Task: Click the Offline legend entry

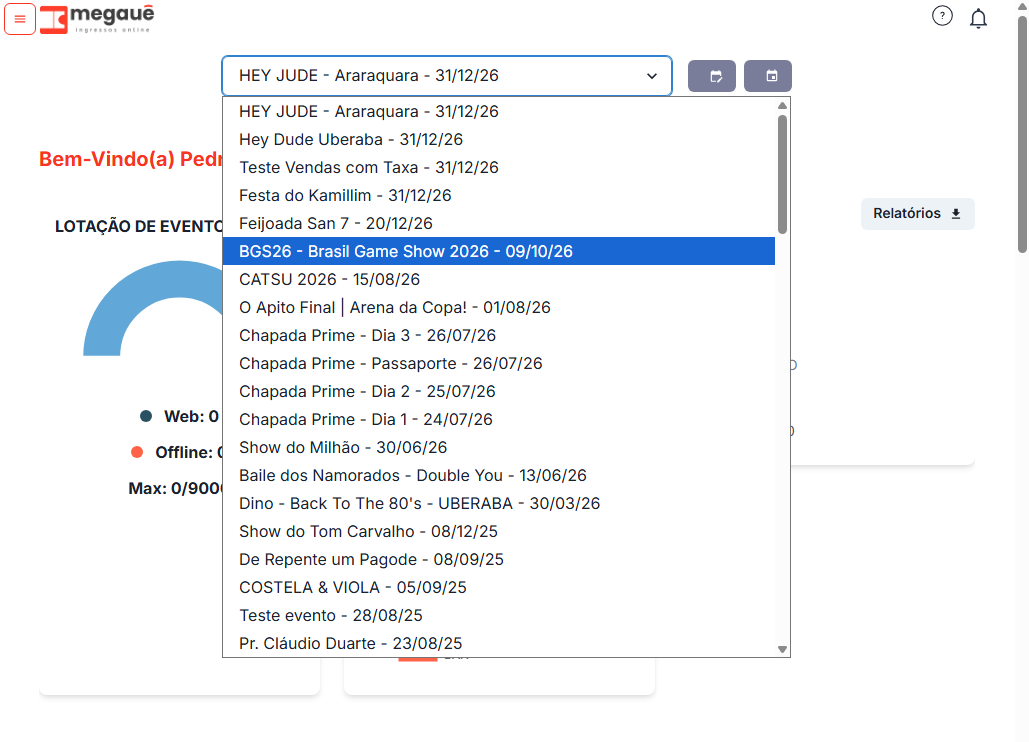Action: pos(177,452)
